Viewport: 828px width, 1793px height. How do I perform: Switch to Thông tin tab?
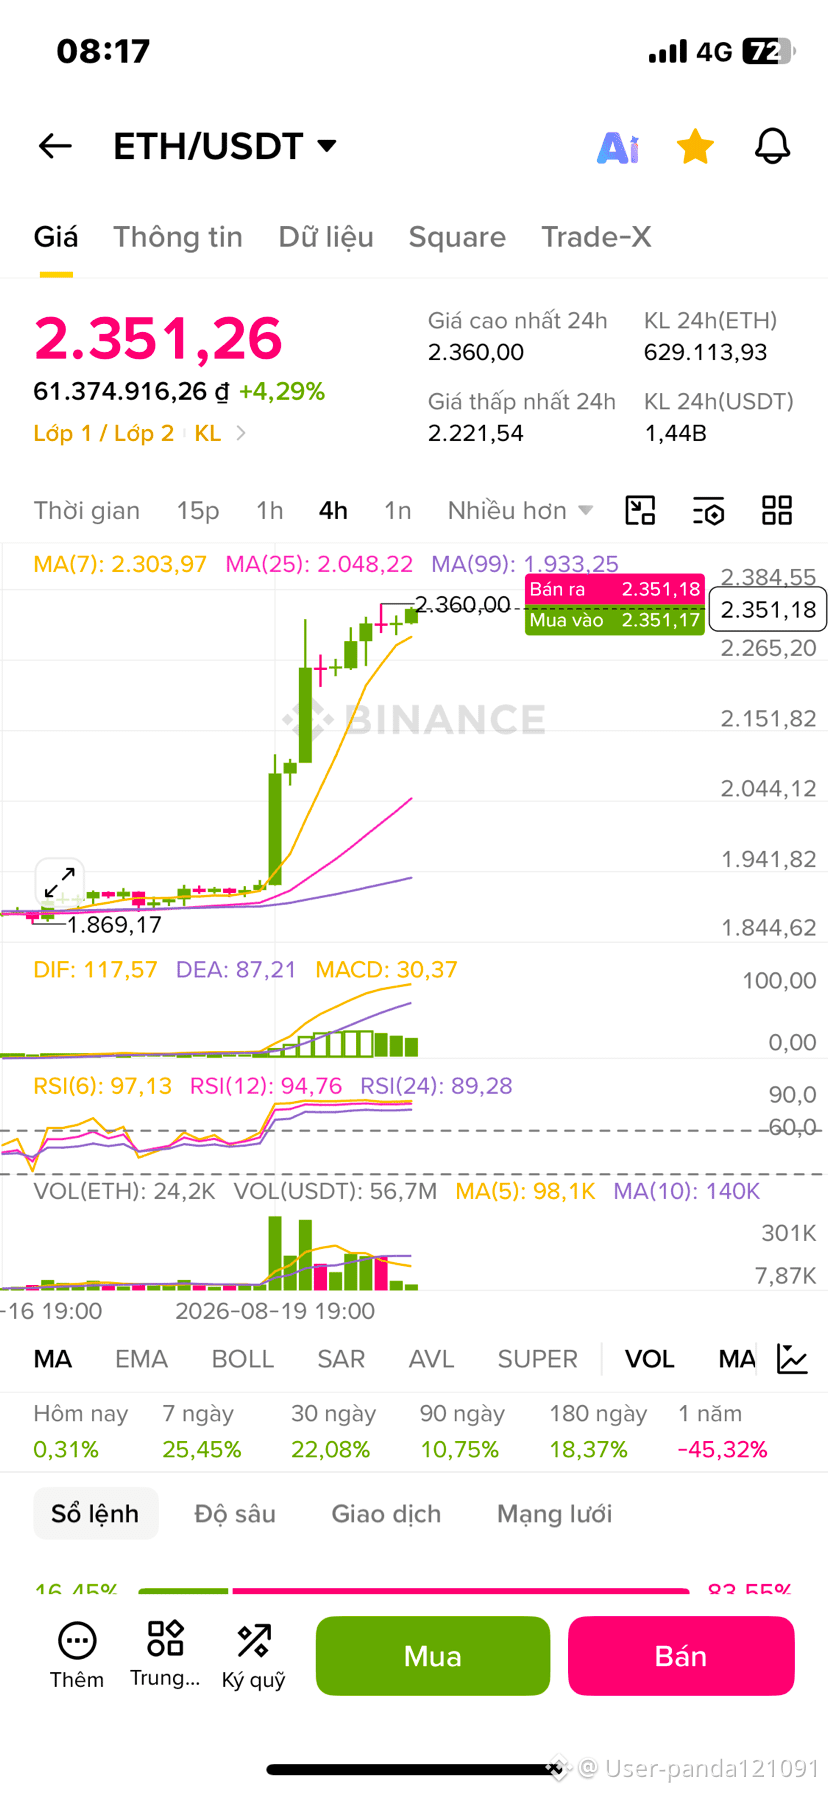pos(178,237)
